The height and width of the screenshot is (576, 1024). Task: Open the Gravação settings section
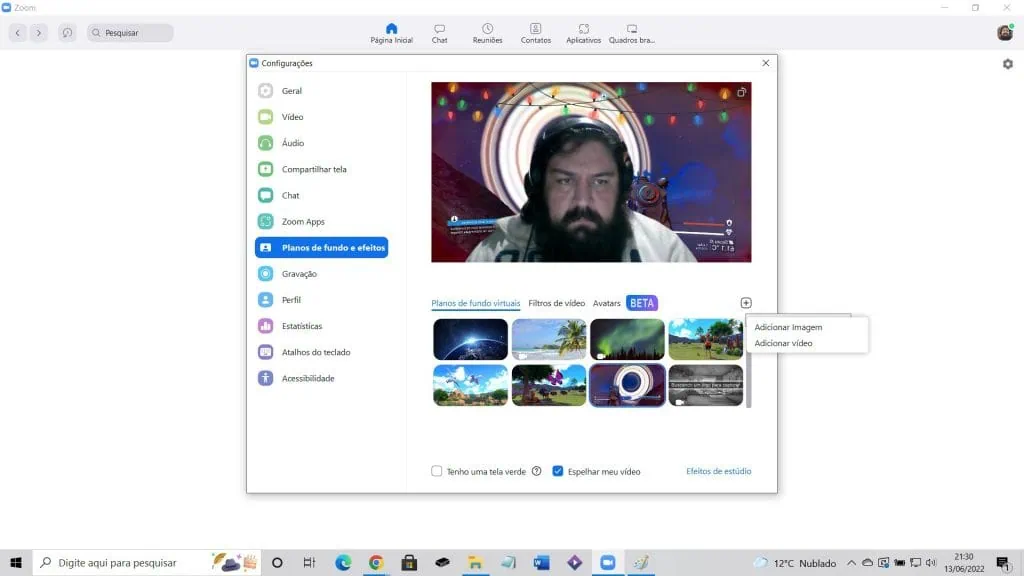point(298,273)
